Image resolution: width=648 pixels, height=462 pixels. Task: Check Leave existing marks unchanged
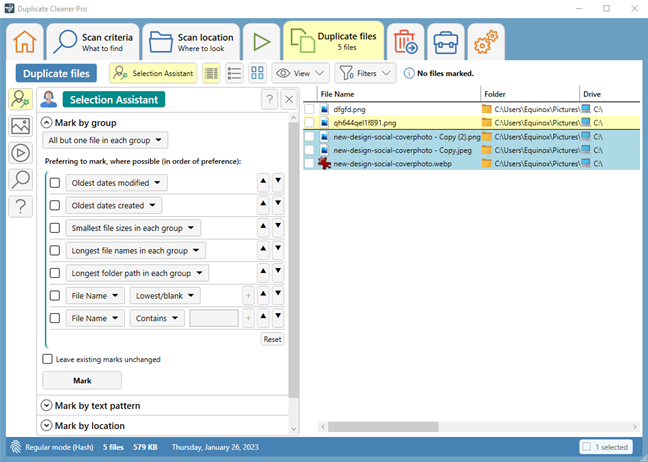(x=48, y=359)
